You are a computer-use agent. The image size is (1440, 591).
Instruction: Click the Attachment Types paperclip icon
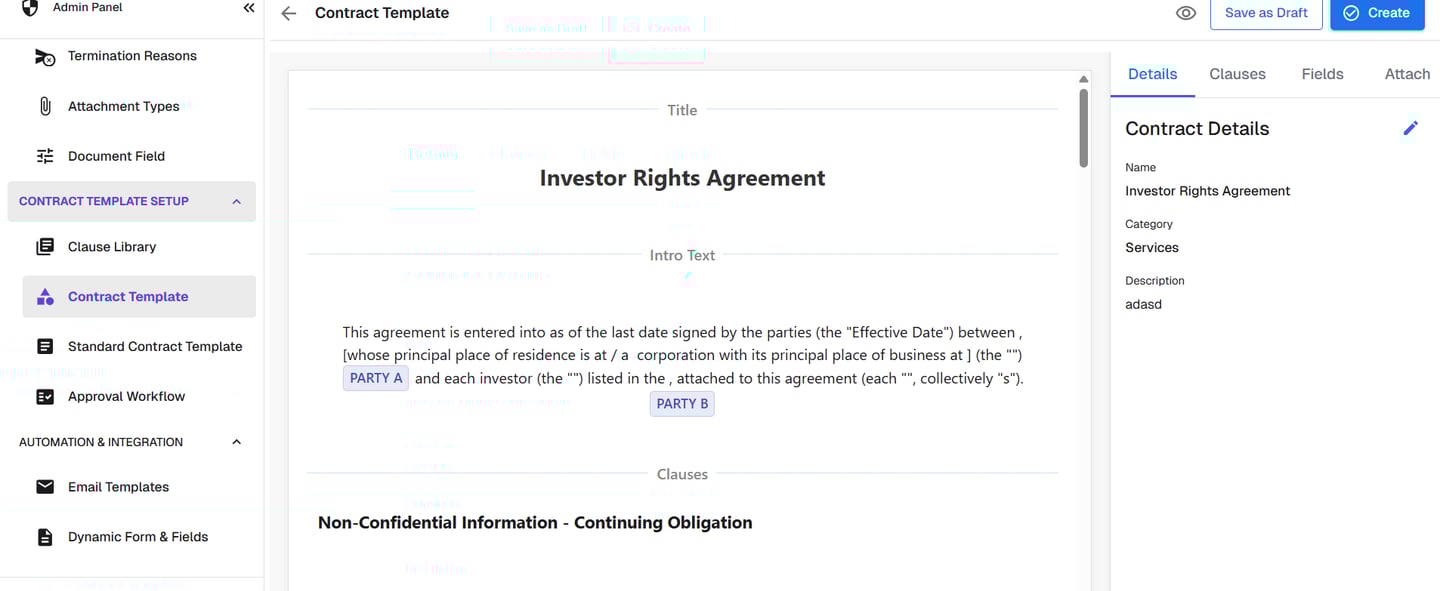click(45, 106)
